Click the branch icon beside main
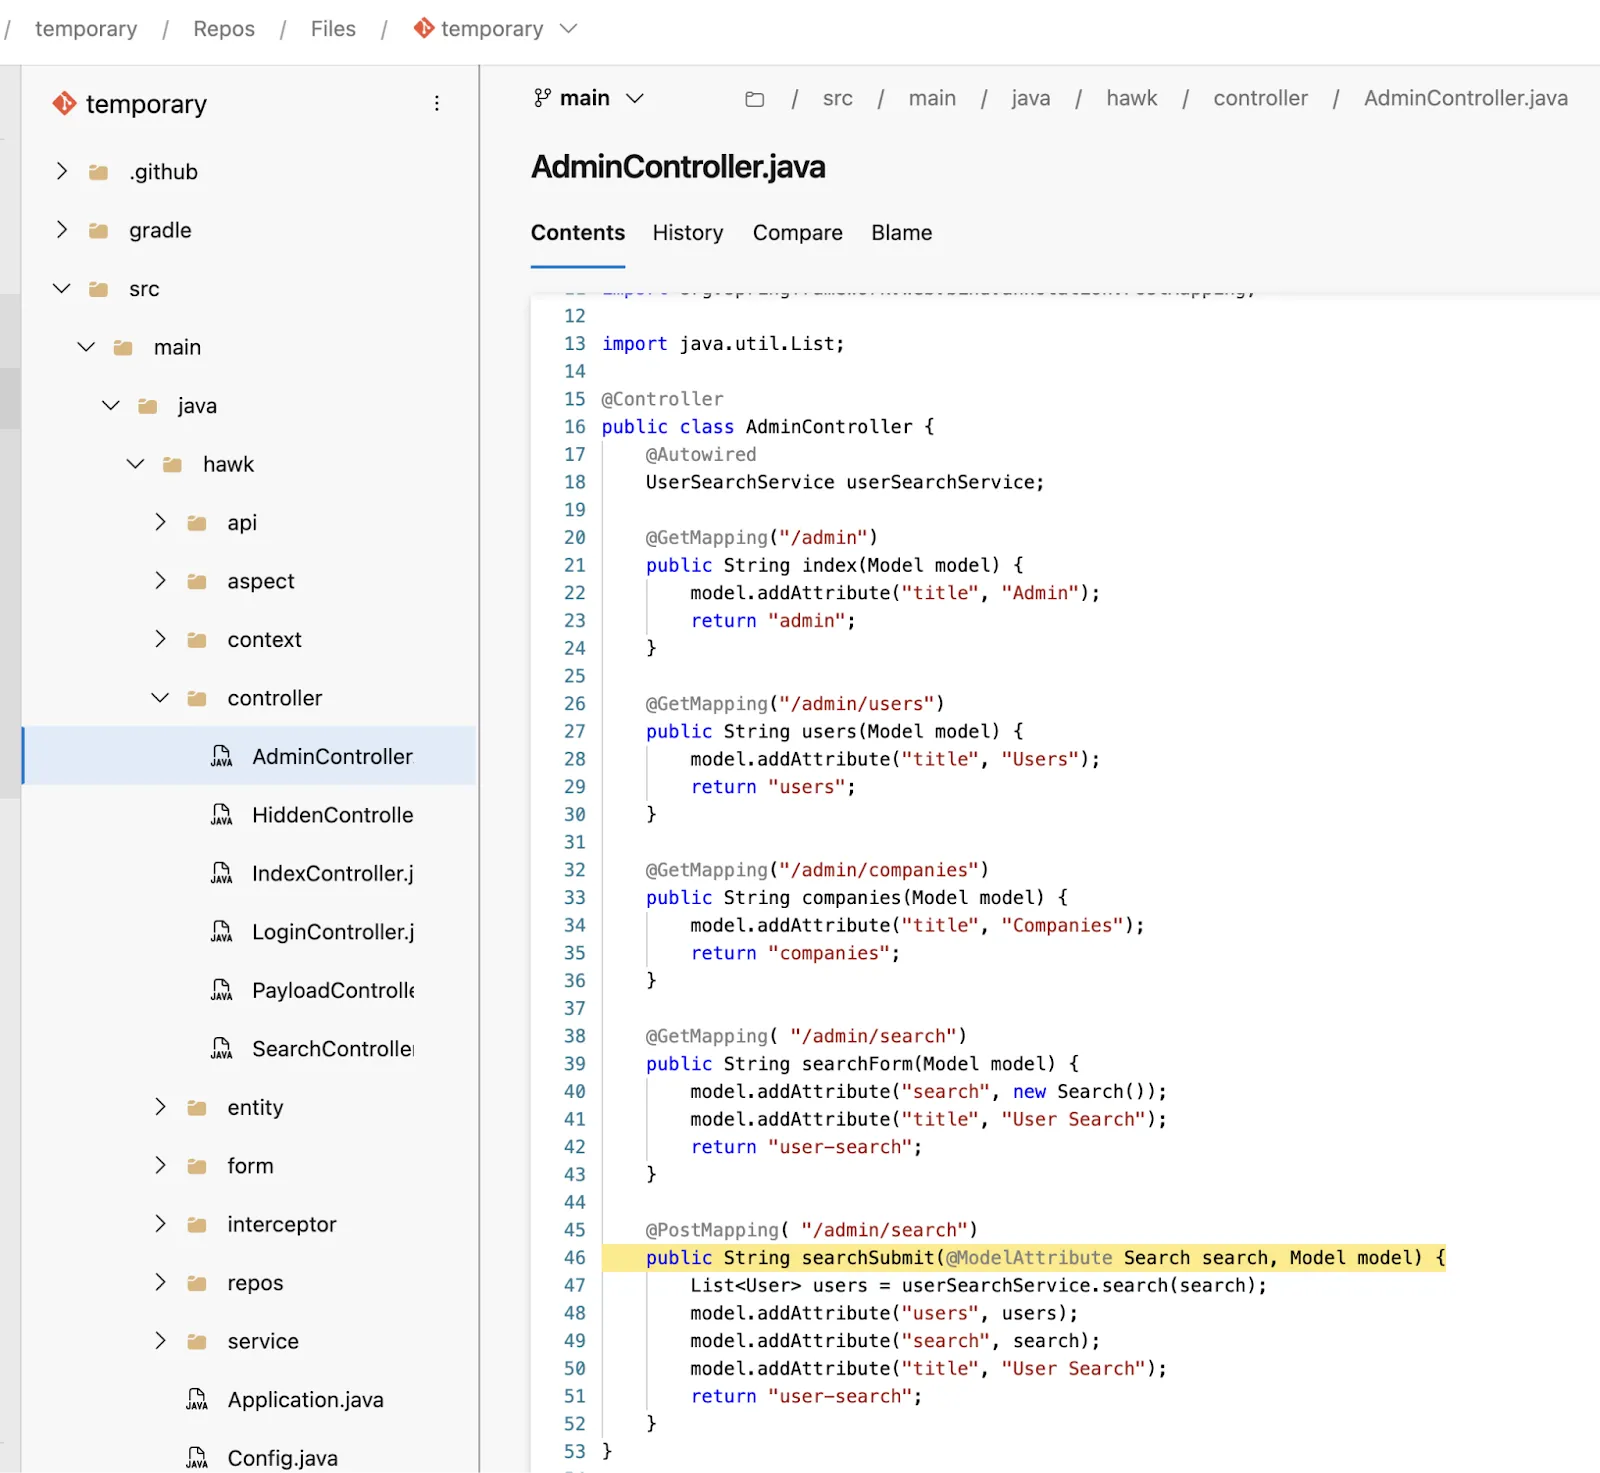1600x1473 pixels. coord(542,98)
